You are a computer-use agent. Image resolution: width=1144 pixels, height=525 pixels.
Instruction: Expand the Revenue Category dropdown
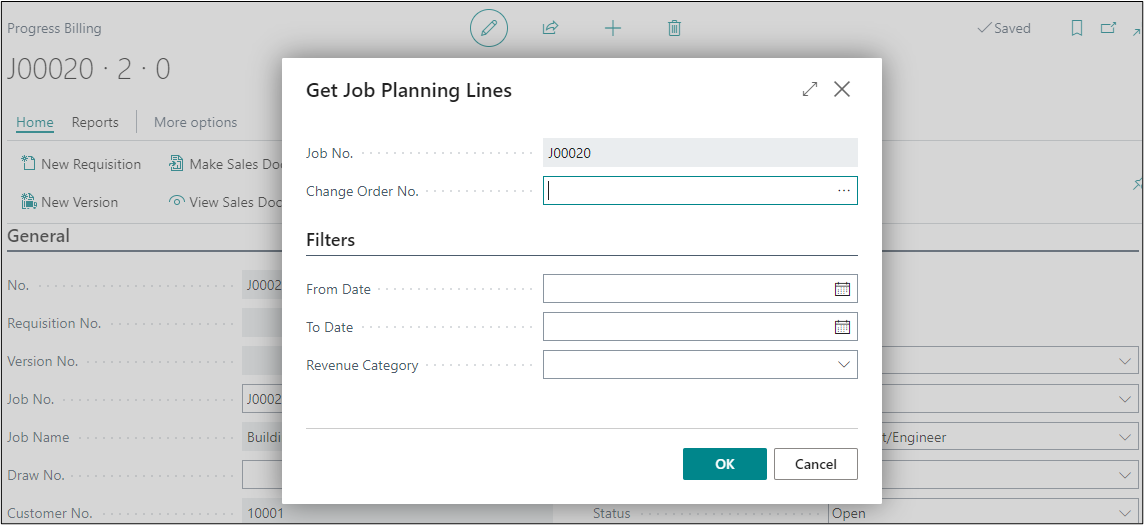click(843, 365)
